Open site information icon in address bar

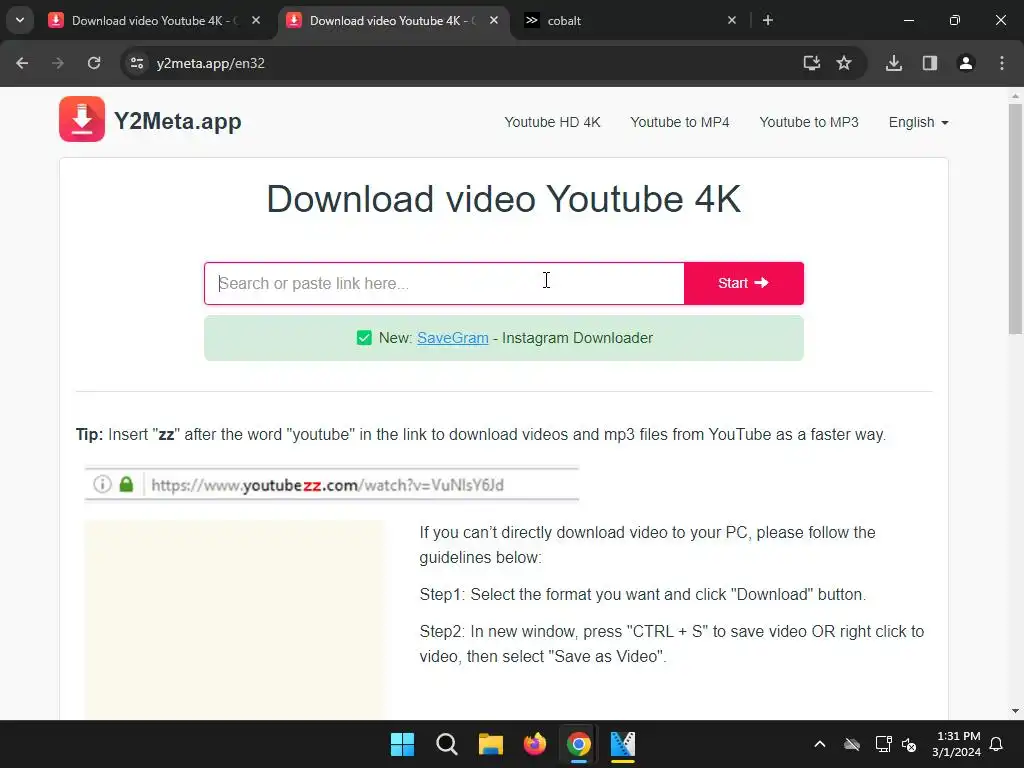click(x=136, y=63)
